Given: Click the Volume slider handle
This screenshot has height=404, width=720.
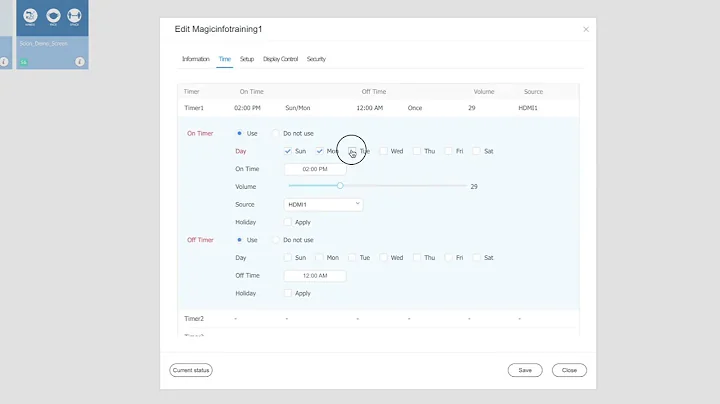Looking at the screenshot, I should click(340, 186).
